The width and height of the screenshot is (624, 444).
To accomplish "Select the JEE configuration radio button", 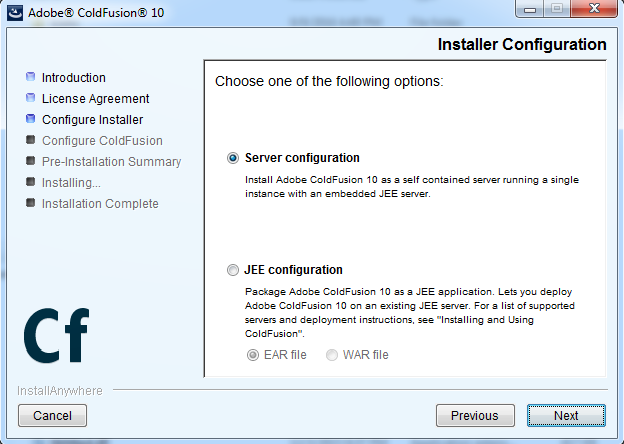I will [x=233, y=270].
